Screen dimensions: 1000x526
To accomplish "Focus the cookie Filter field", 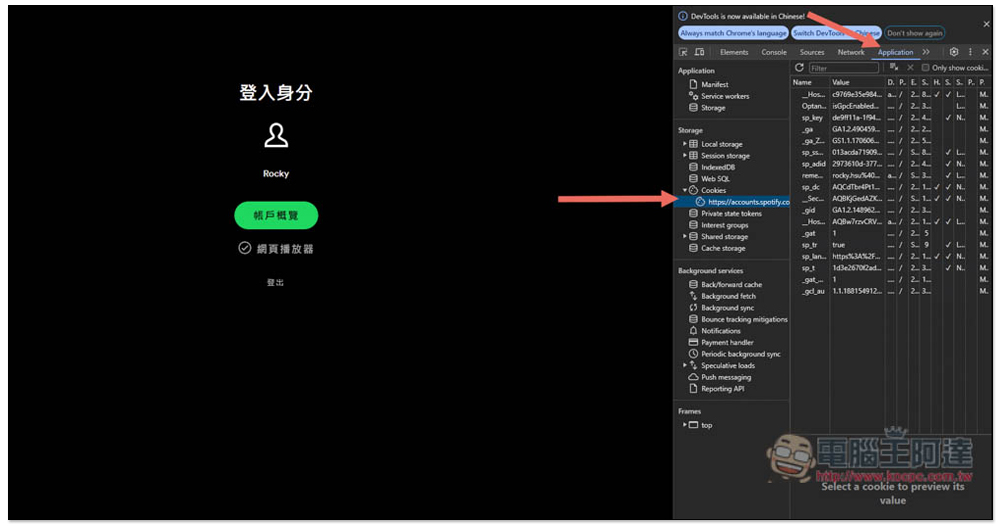I will coord(844,68).
